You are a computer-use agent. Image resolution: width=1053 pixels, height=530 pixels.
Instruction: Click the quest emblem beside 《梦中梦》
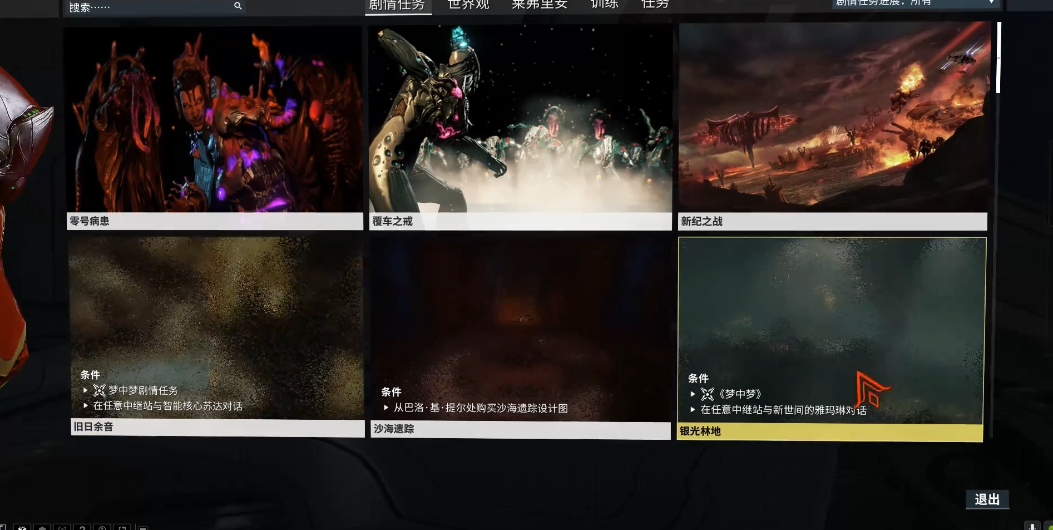(x=707, y=394)
